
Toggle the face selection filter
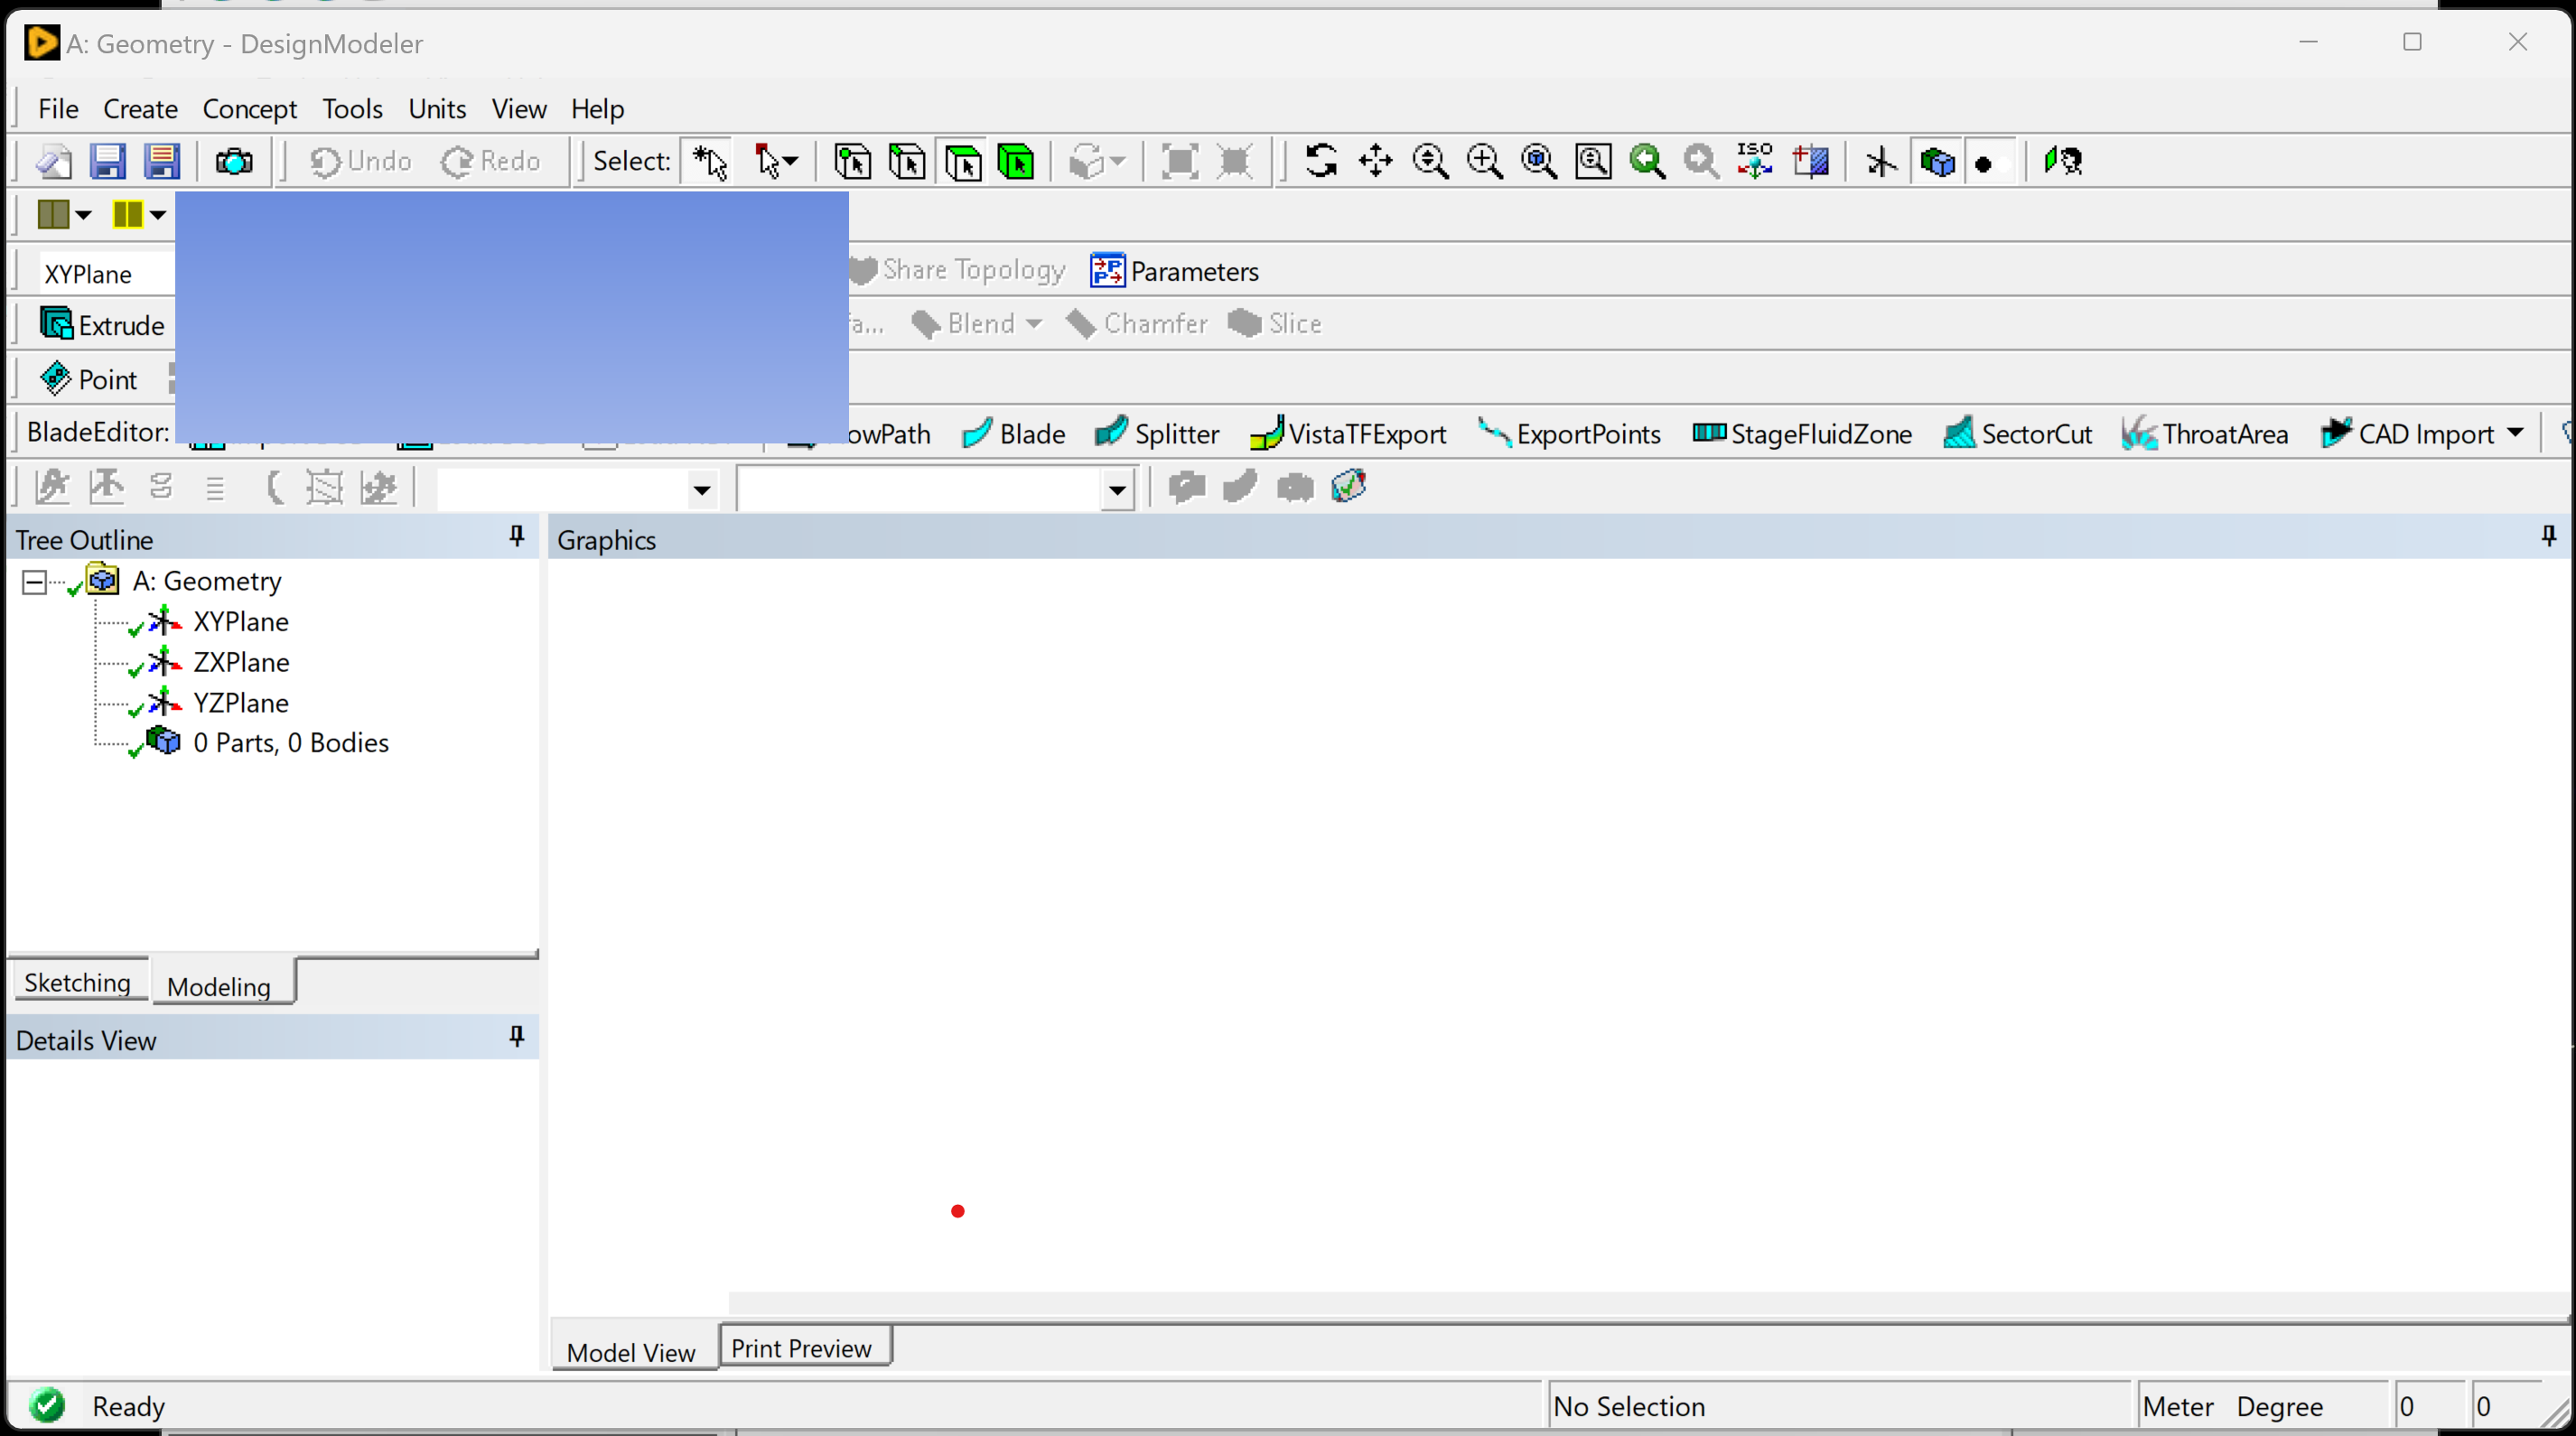coord(963,161)
